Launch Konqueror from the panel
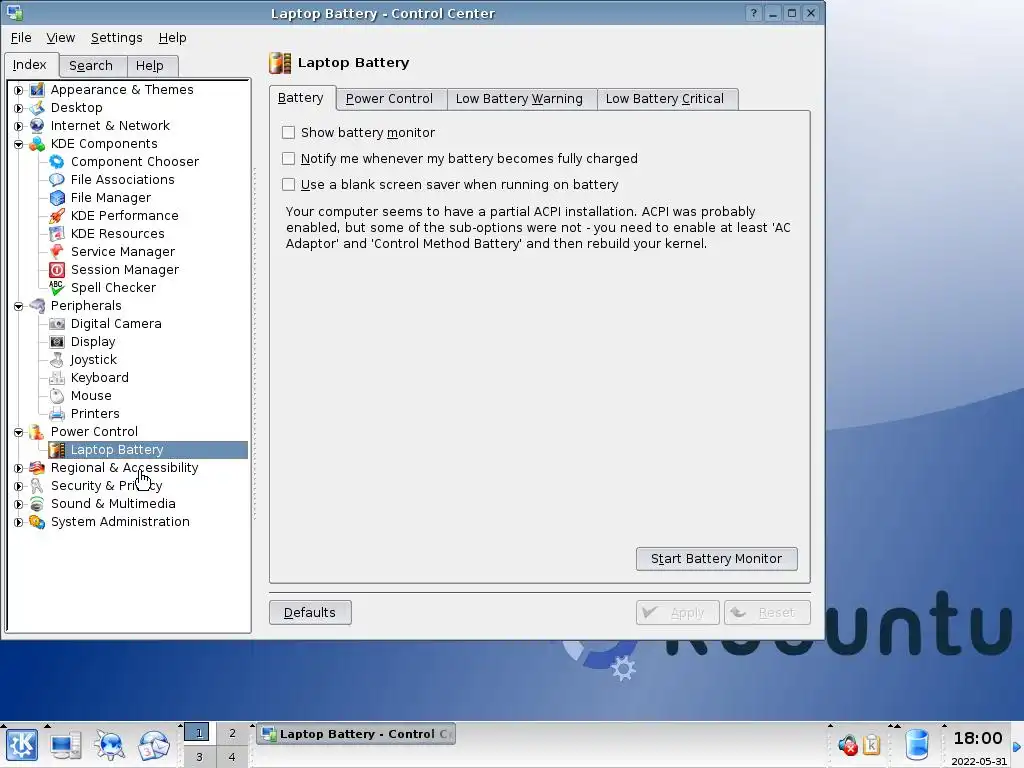1024x768 pixels. [x=109, y=745]
